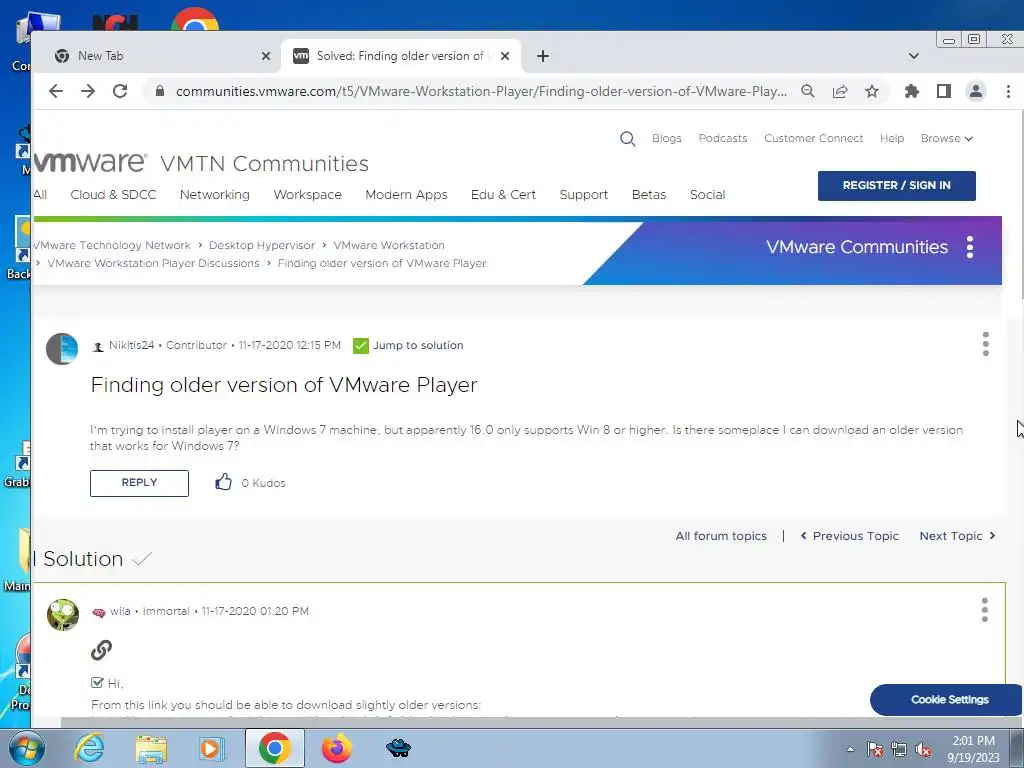
Task: Click the taskbar clock showing 2:01 PM
Action: (974, 749)
